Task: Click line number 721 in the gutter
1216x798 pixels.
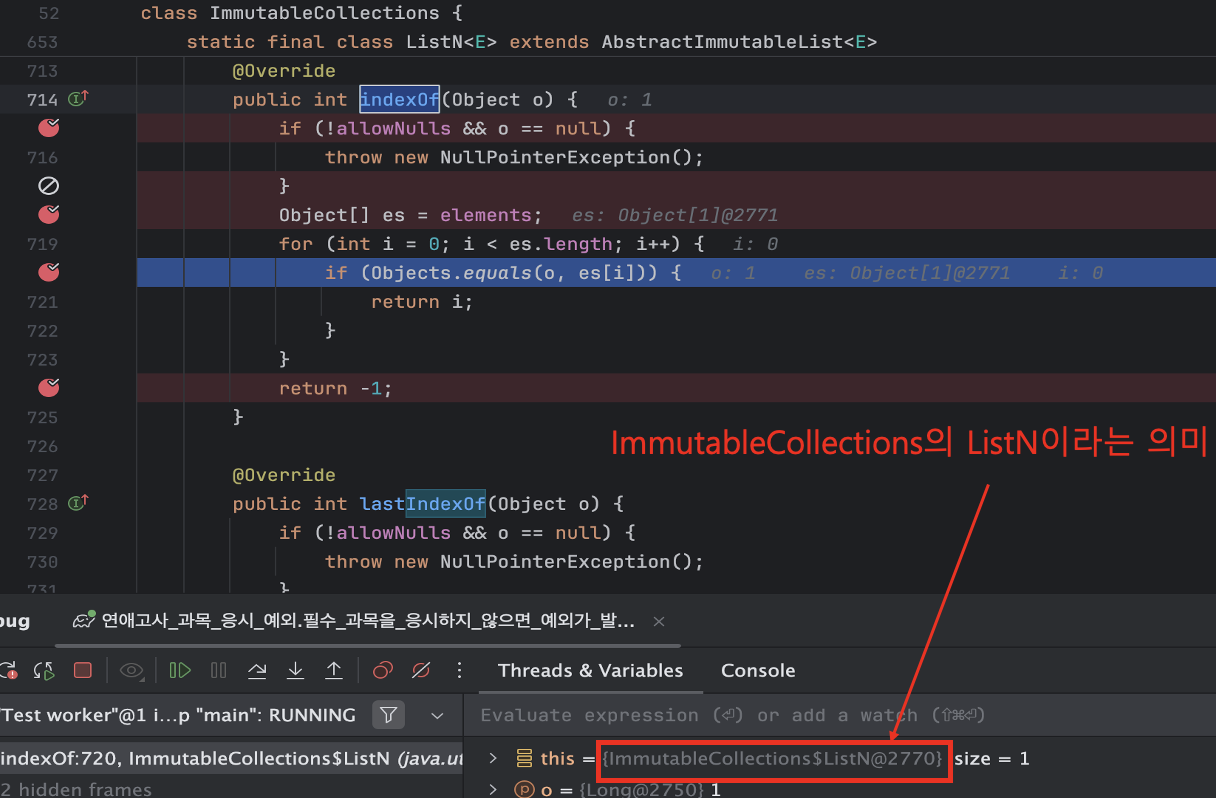Action: coord(42,301)
